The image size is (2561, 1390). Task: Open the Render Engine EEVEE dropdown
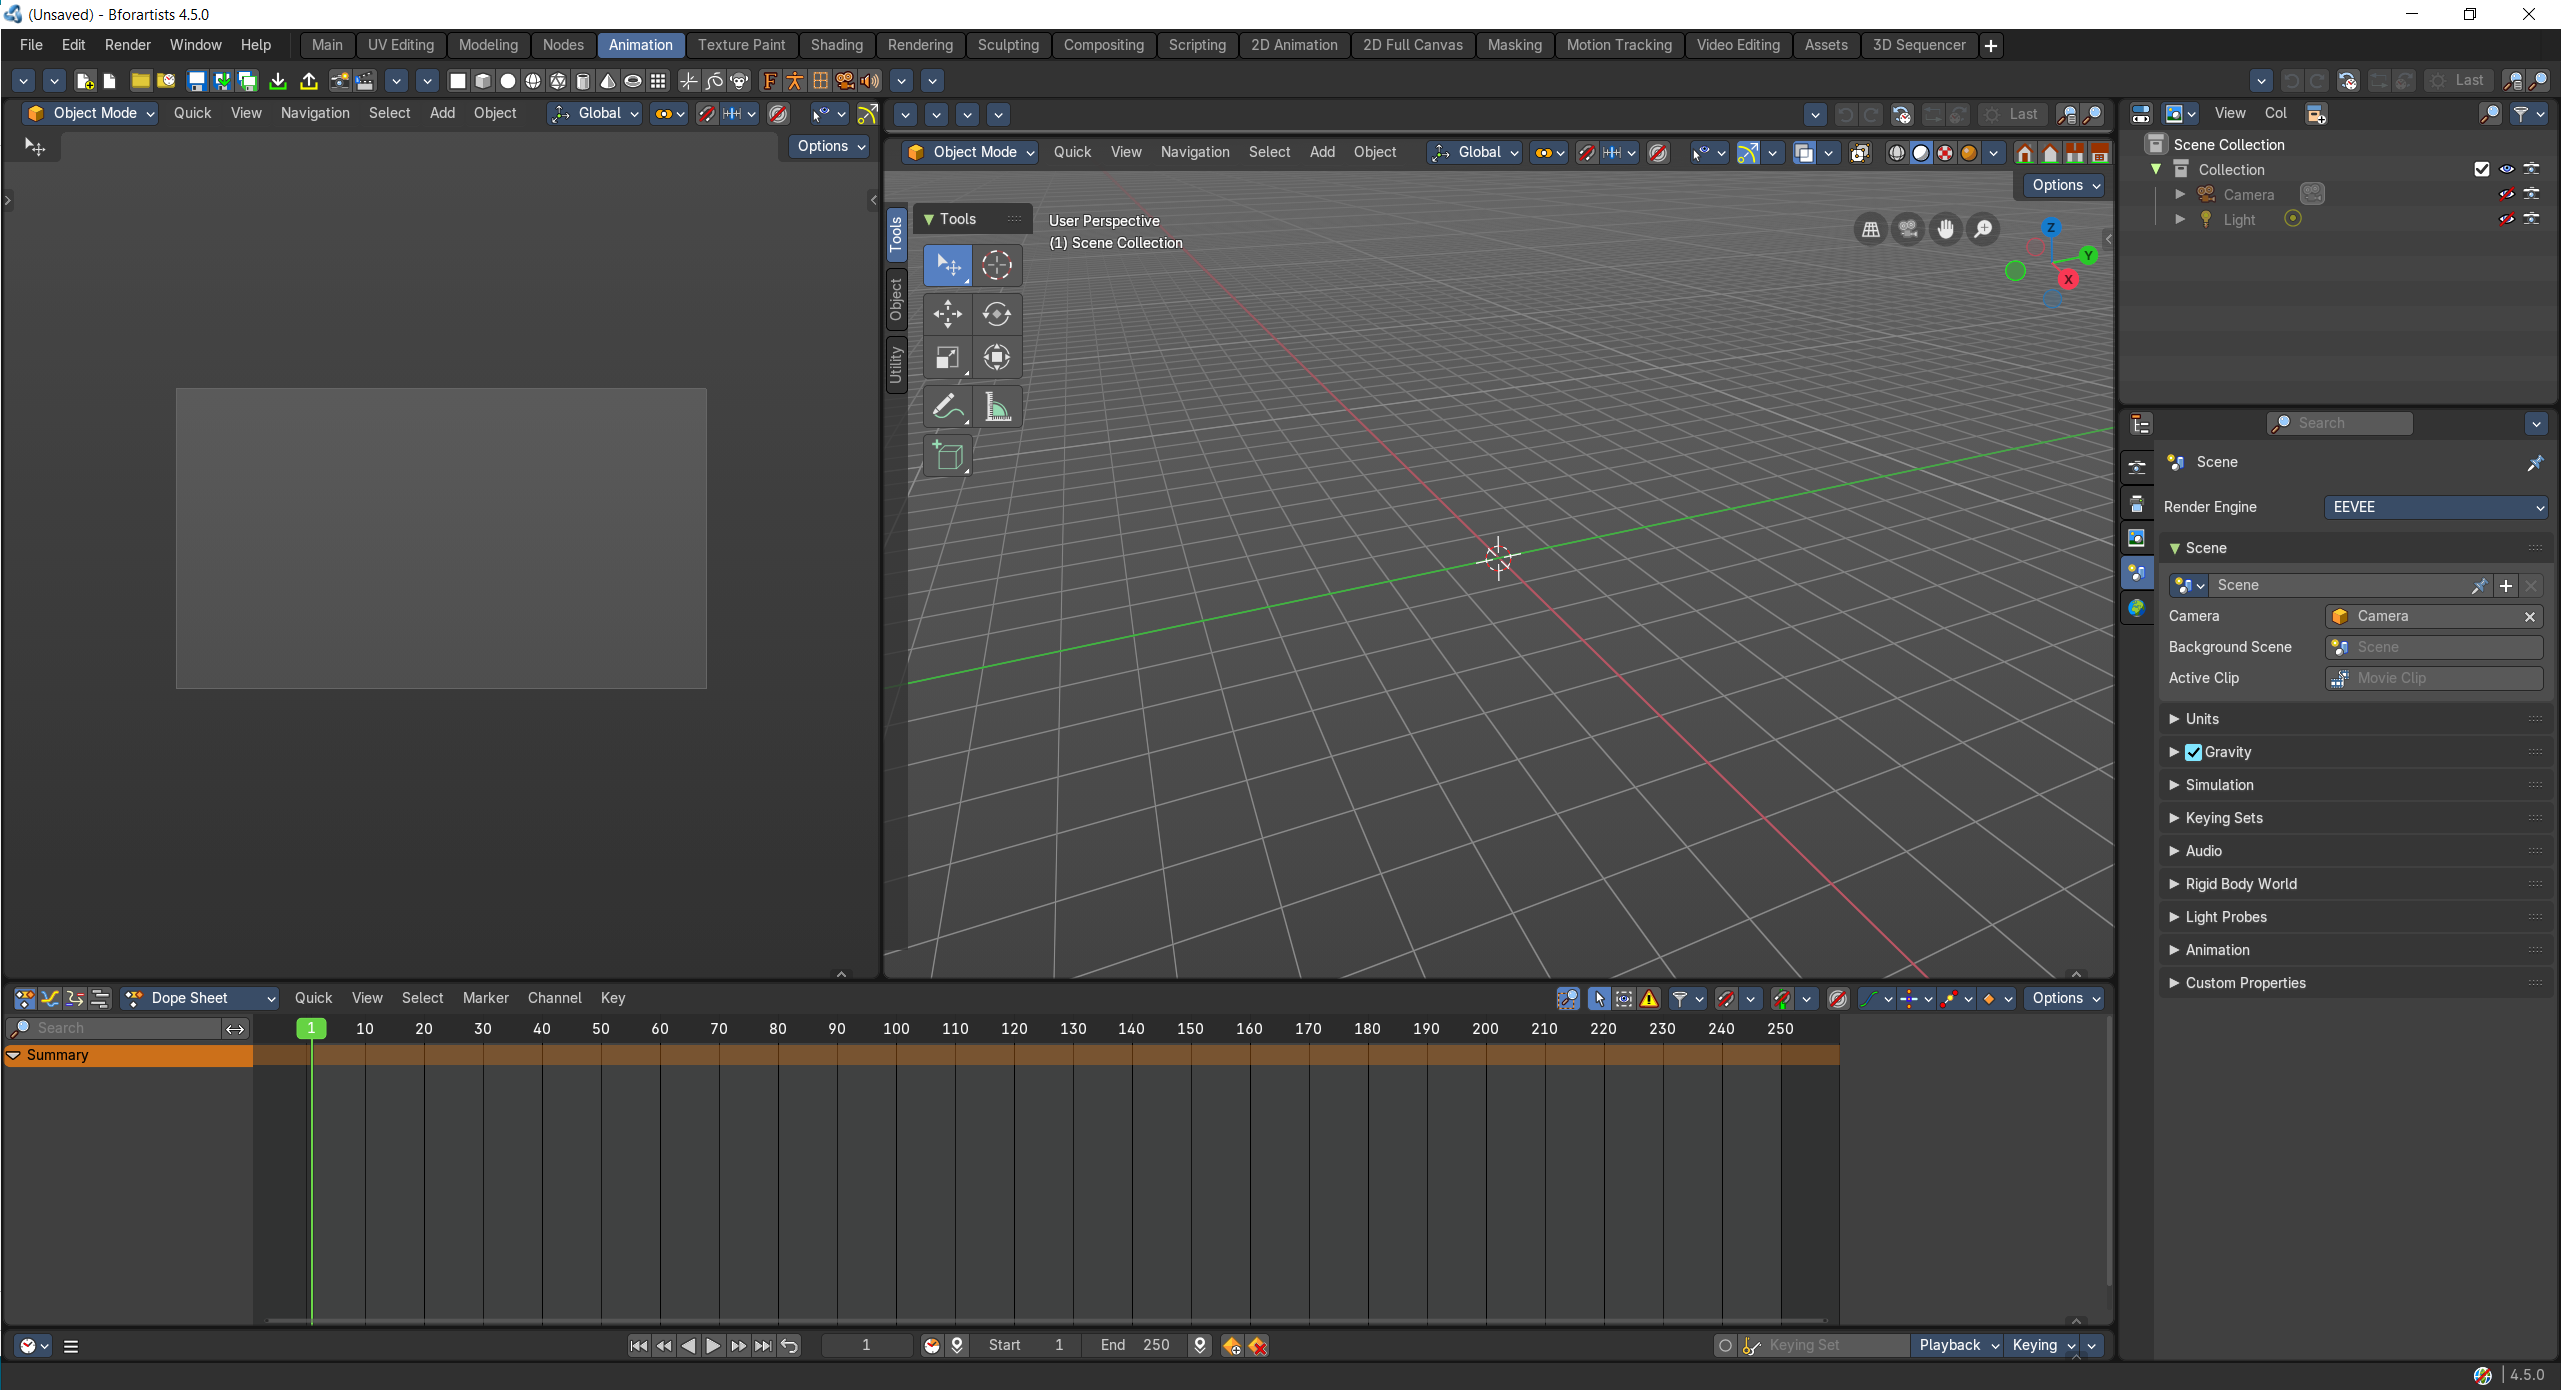coord(2436,507)
